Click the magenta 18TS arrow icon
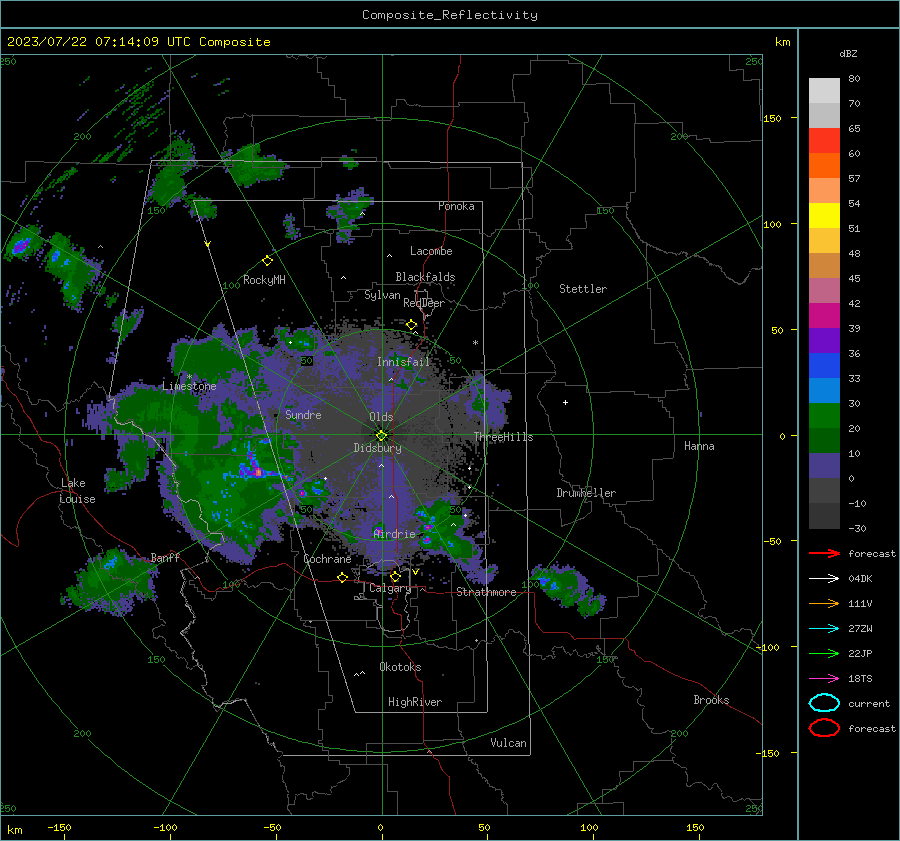Image resolution: width=900 pixels, height=841 pixels. click(x=824, y=679)
